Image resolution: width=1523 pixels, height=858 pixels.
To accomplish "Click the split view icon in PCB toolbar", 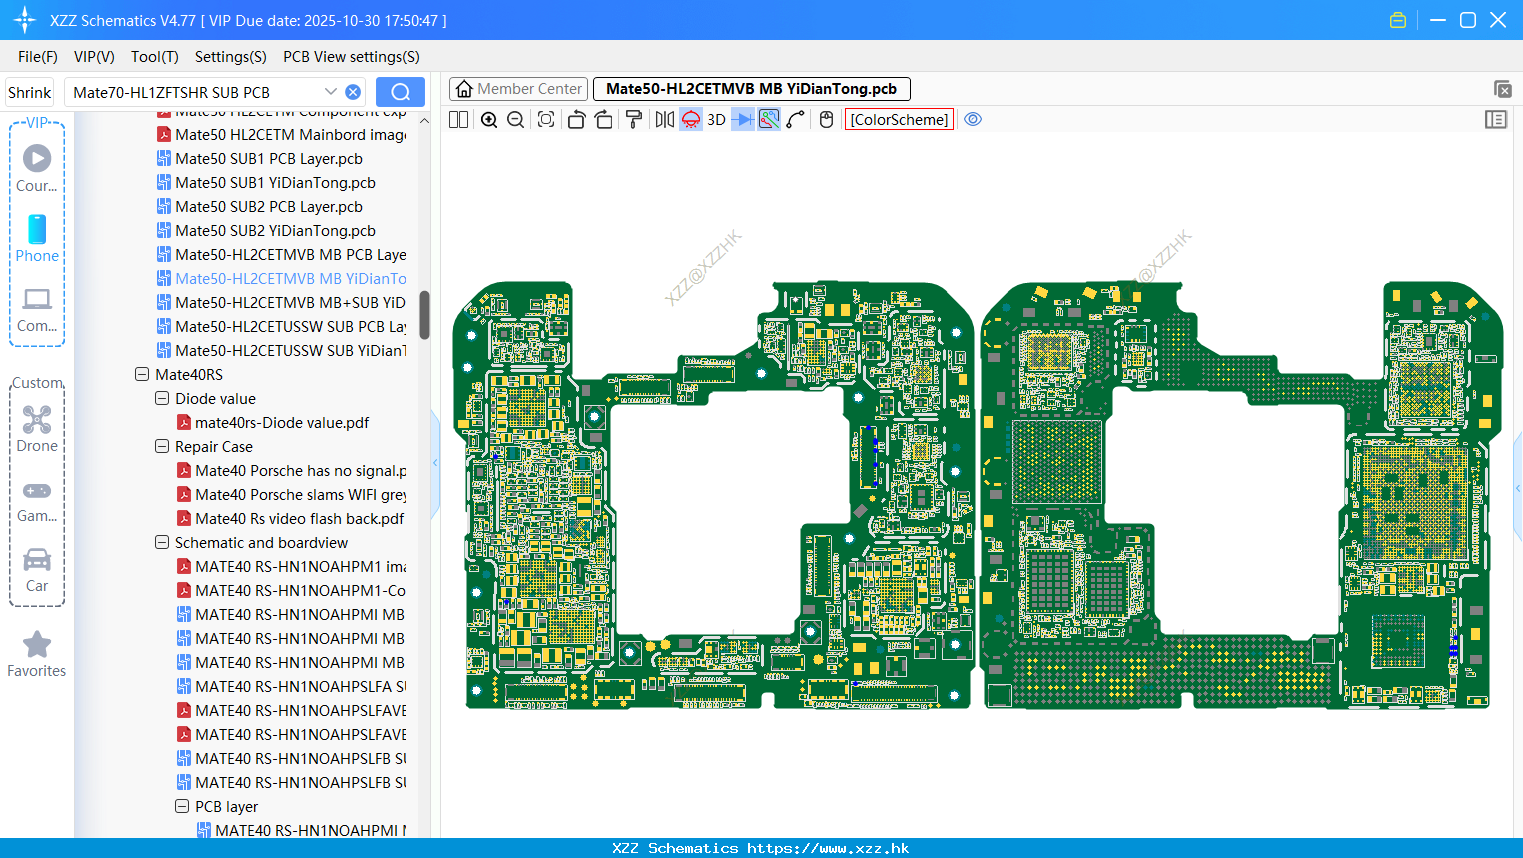I will (458, 120).
